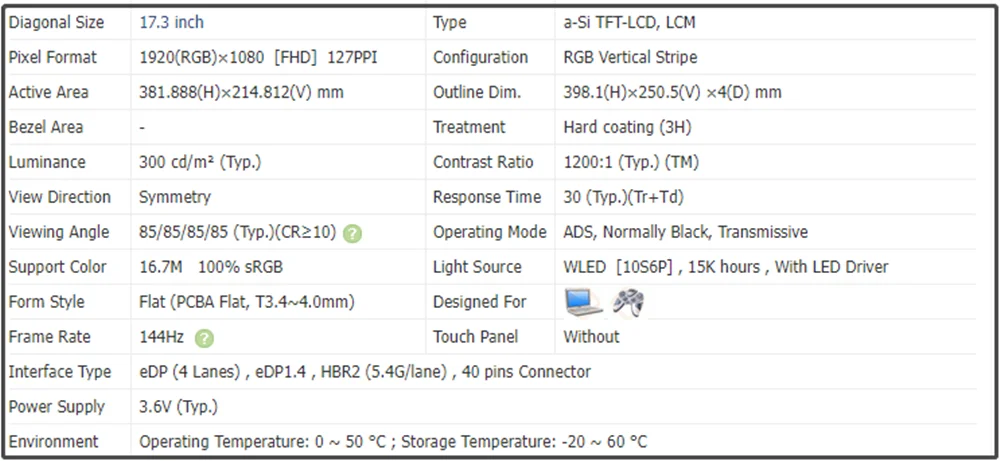The image size is (1000, 461).
Task: Click the help icon beside Viewing Angle value
Action: [352, 233]
